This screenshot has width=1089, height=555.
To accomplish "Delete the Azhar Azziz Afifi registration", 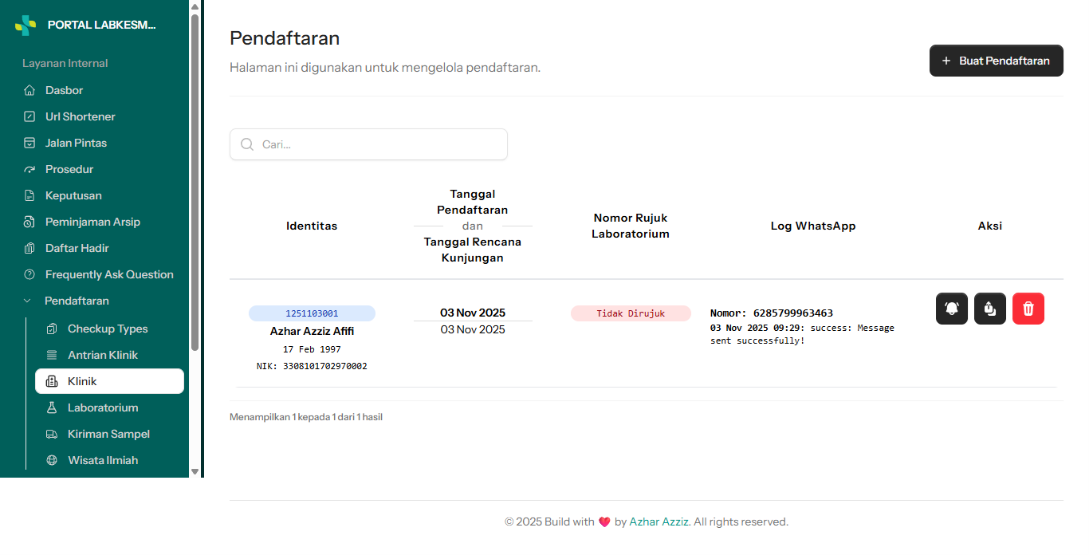I will pos(1028,308).
